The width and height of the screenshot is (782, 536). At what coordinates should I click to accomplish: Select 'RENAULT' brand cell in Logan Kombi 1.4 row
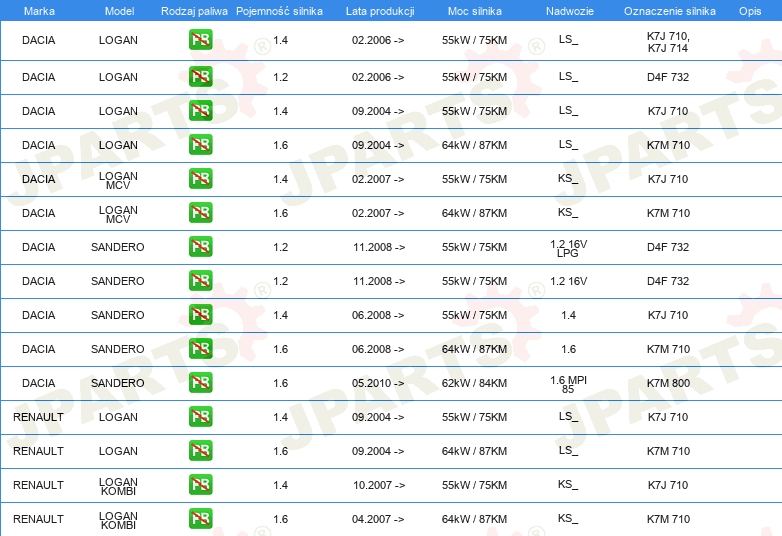coord(38,485)
